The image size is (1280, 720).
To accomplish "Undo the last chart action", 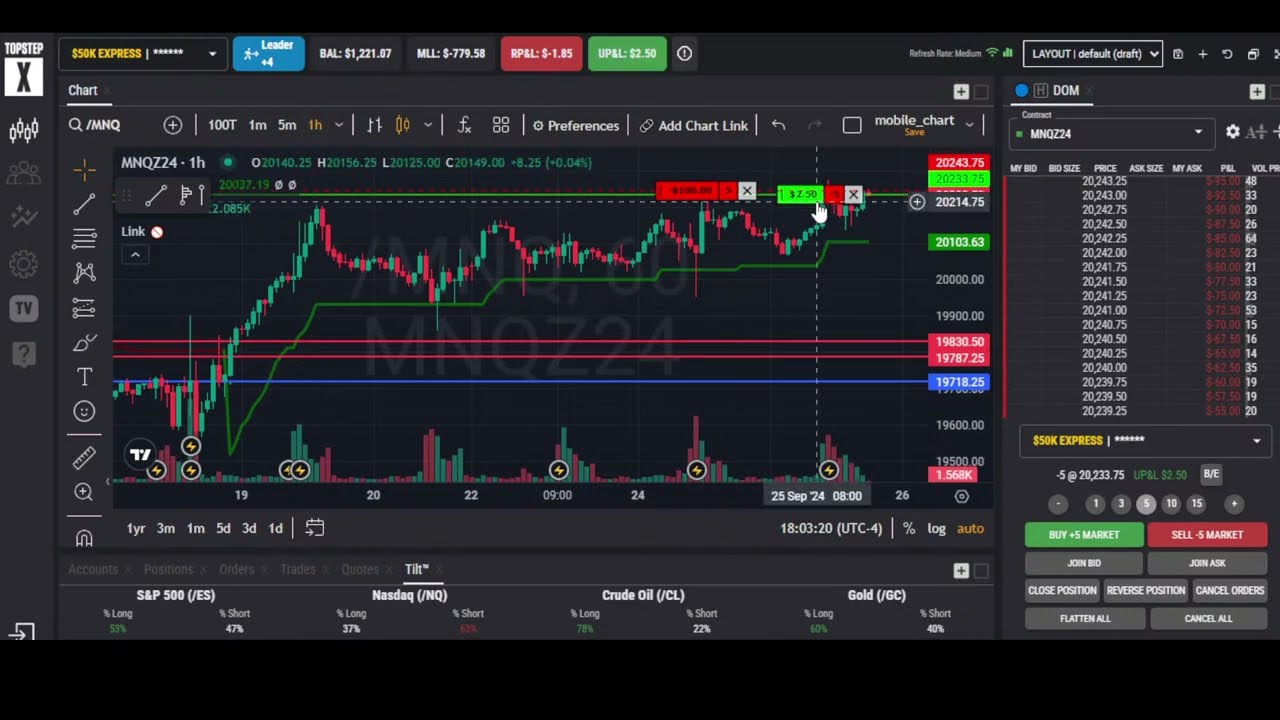I will click(778, 125).
